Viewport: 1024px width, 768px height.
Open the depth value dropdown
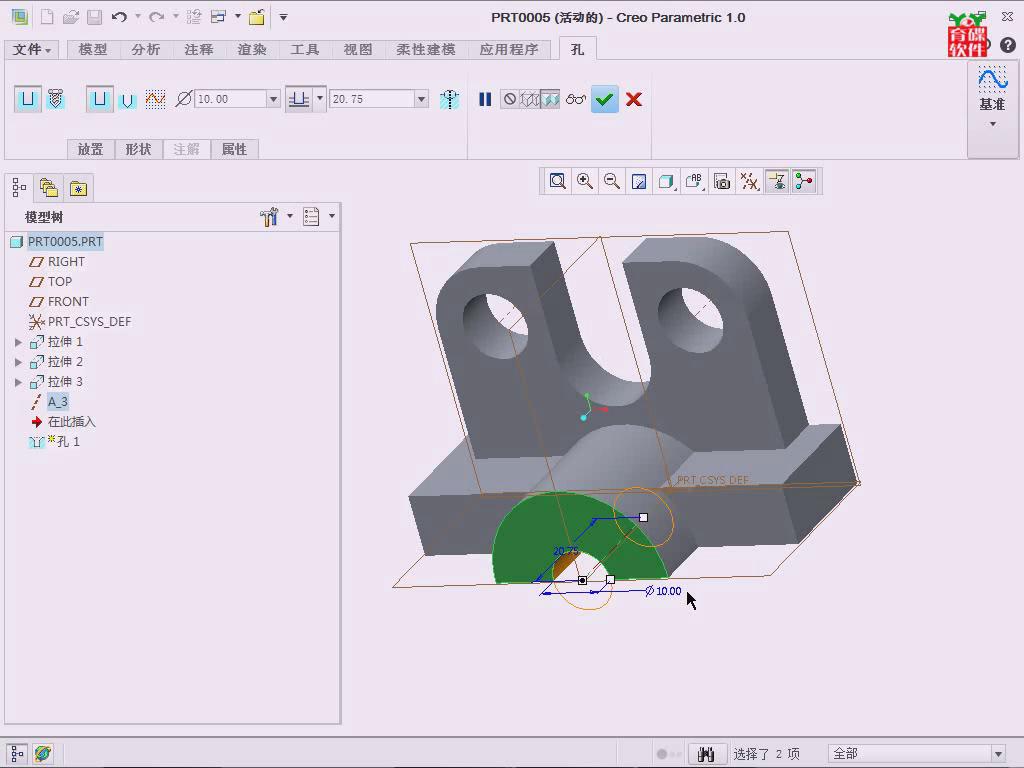pos(422,99)
